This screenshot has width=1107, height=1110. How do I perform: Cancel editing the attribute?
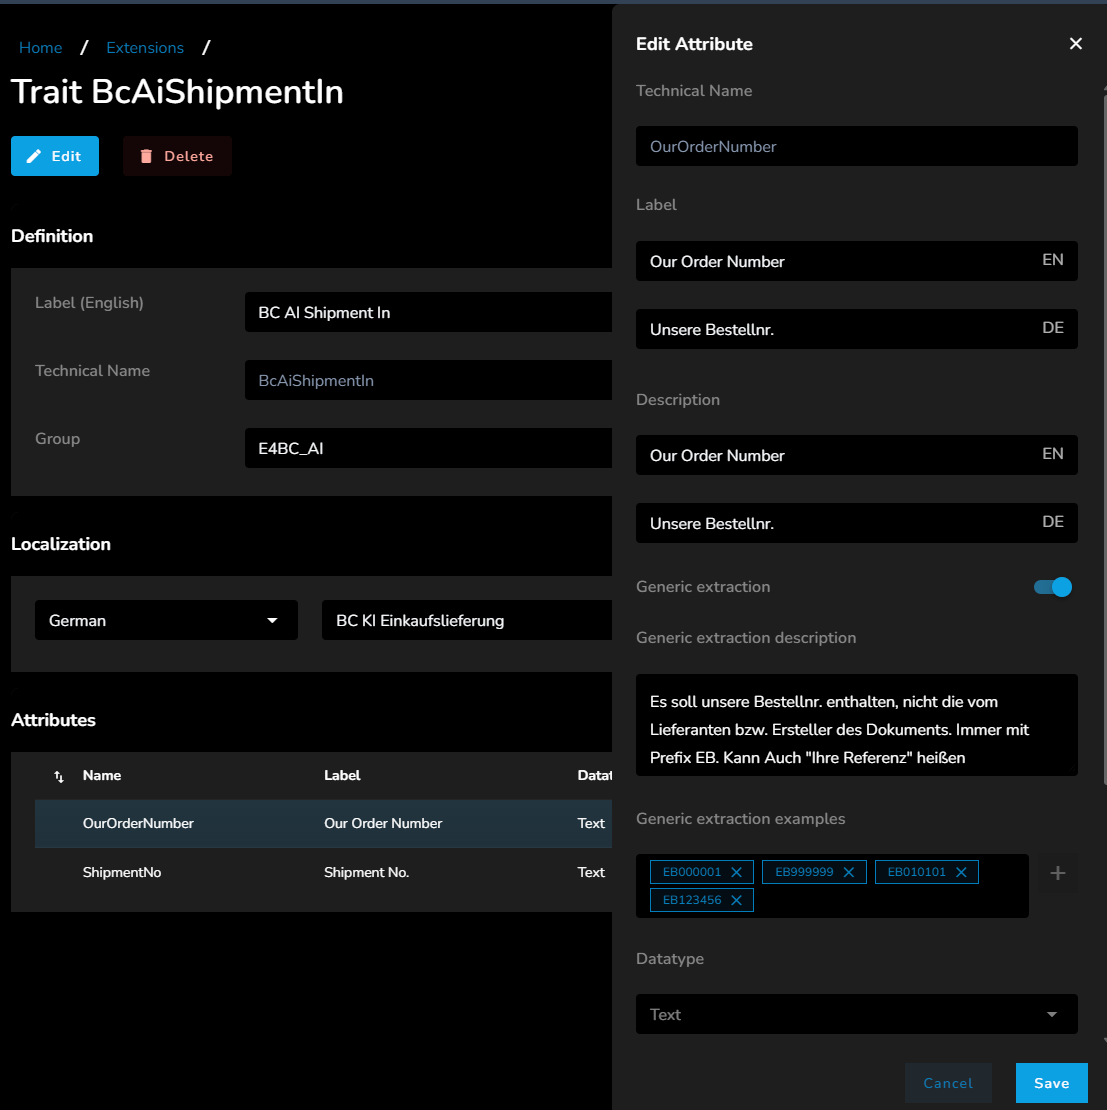click(x=947, y=1083)
